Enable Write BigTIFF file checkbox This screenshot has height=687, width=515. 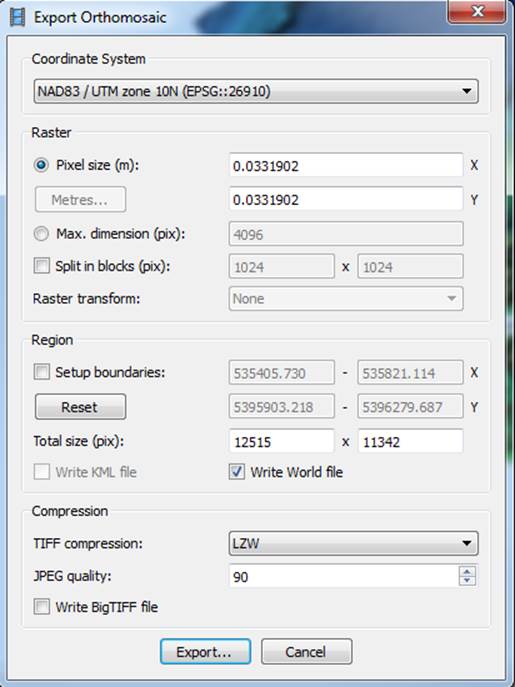[42, 607]
